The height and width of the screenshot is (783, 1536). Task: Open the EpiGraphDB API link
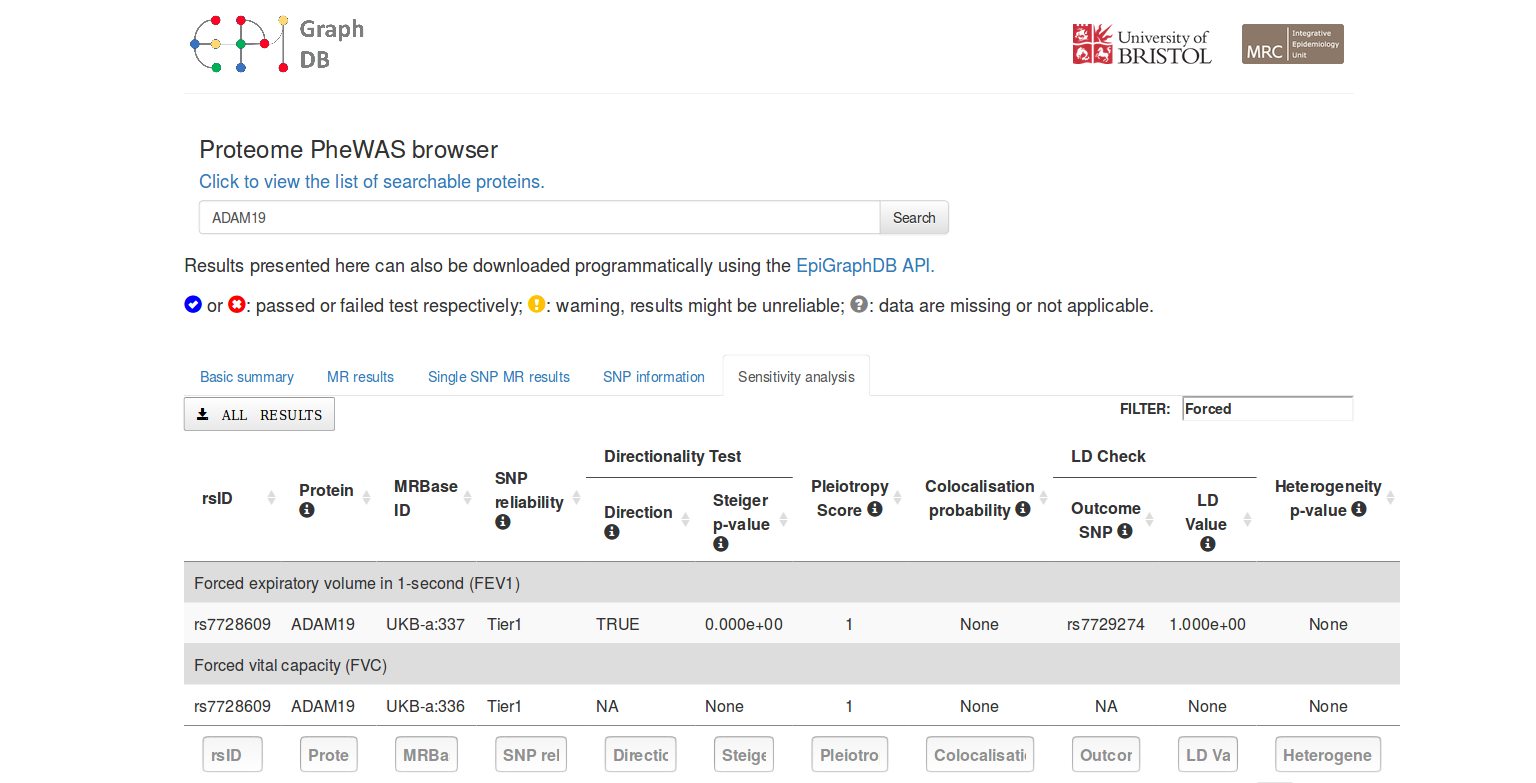[x=865, y=266]
